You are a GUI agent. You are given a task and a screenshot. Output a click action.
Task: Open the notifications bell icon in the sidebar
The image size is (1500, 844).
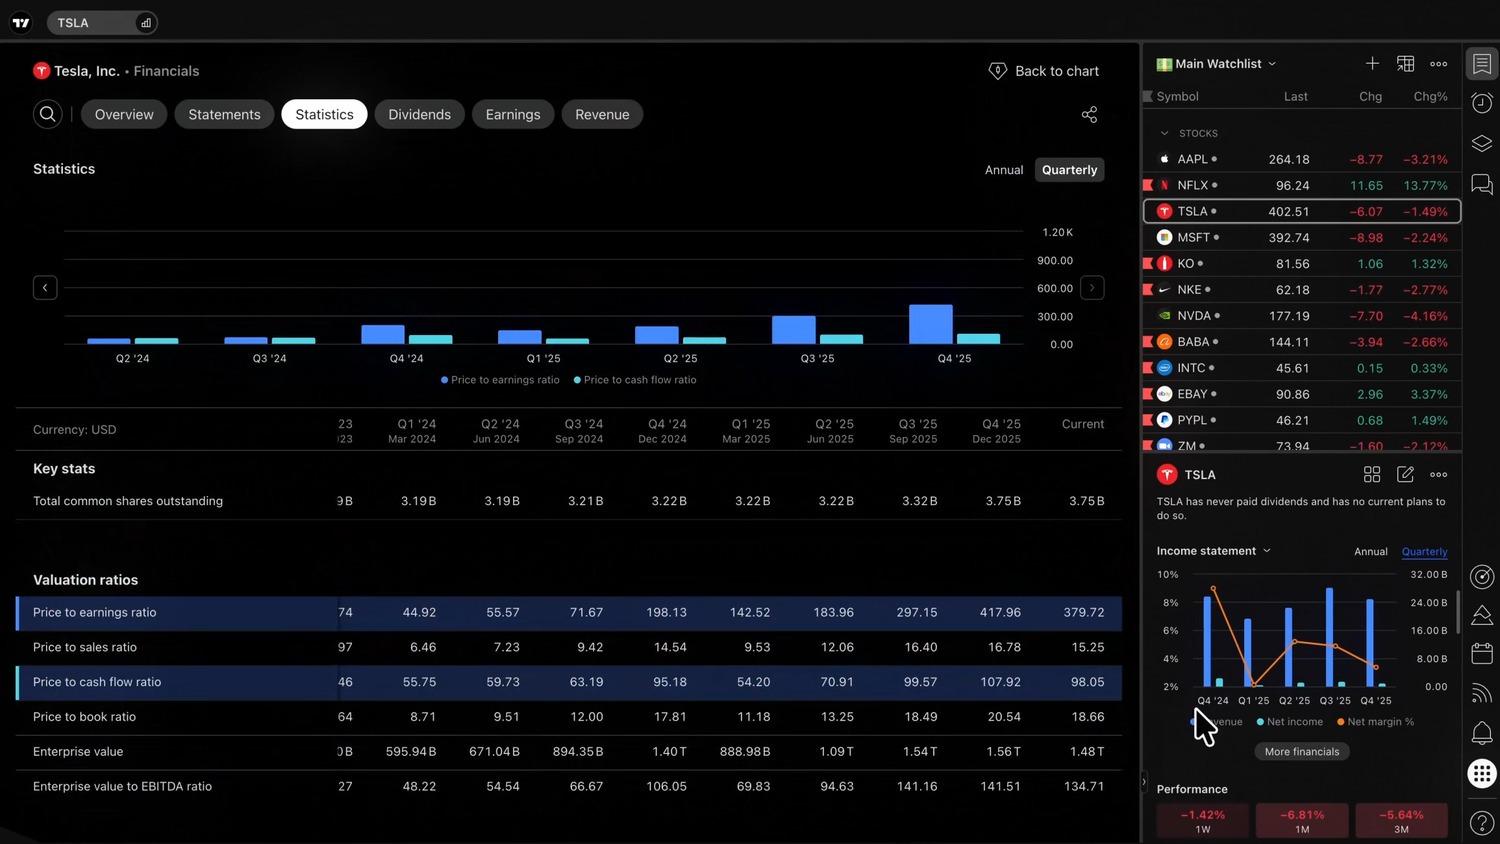click(x=1482, y=733)
